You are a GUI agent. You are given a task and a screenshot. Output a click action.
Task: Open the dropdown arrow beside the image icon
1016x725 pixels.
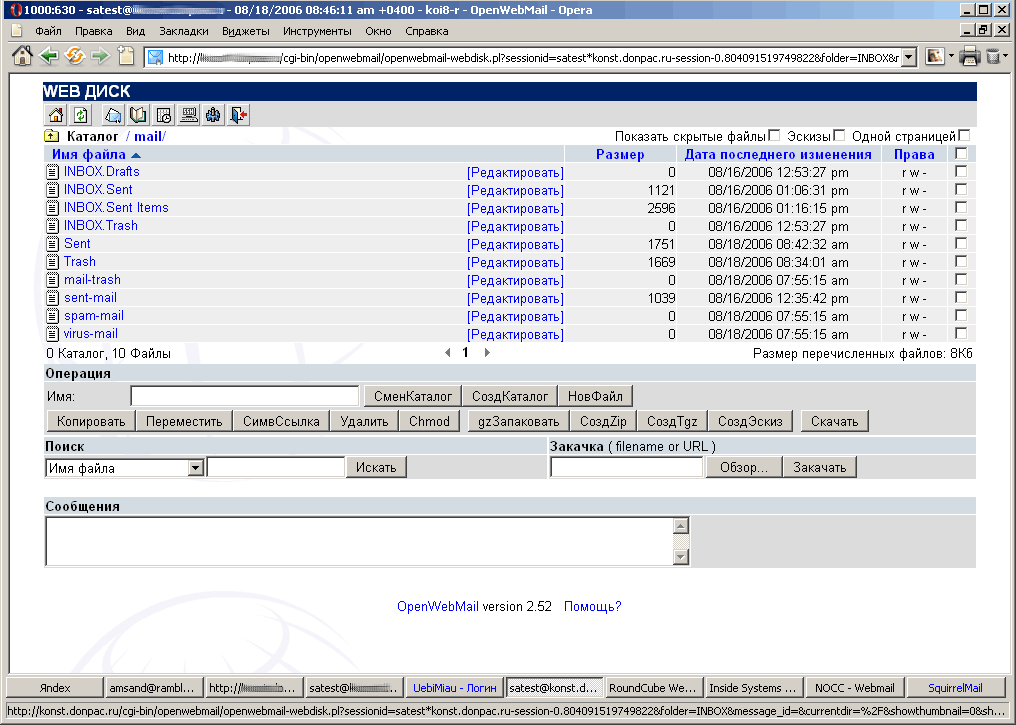coord(951,56)
